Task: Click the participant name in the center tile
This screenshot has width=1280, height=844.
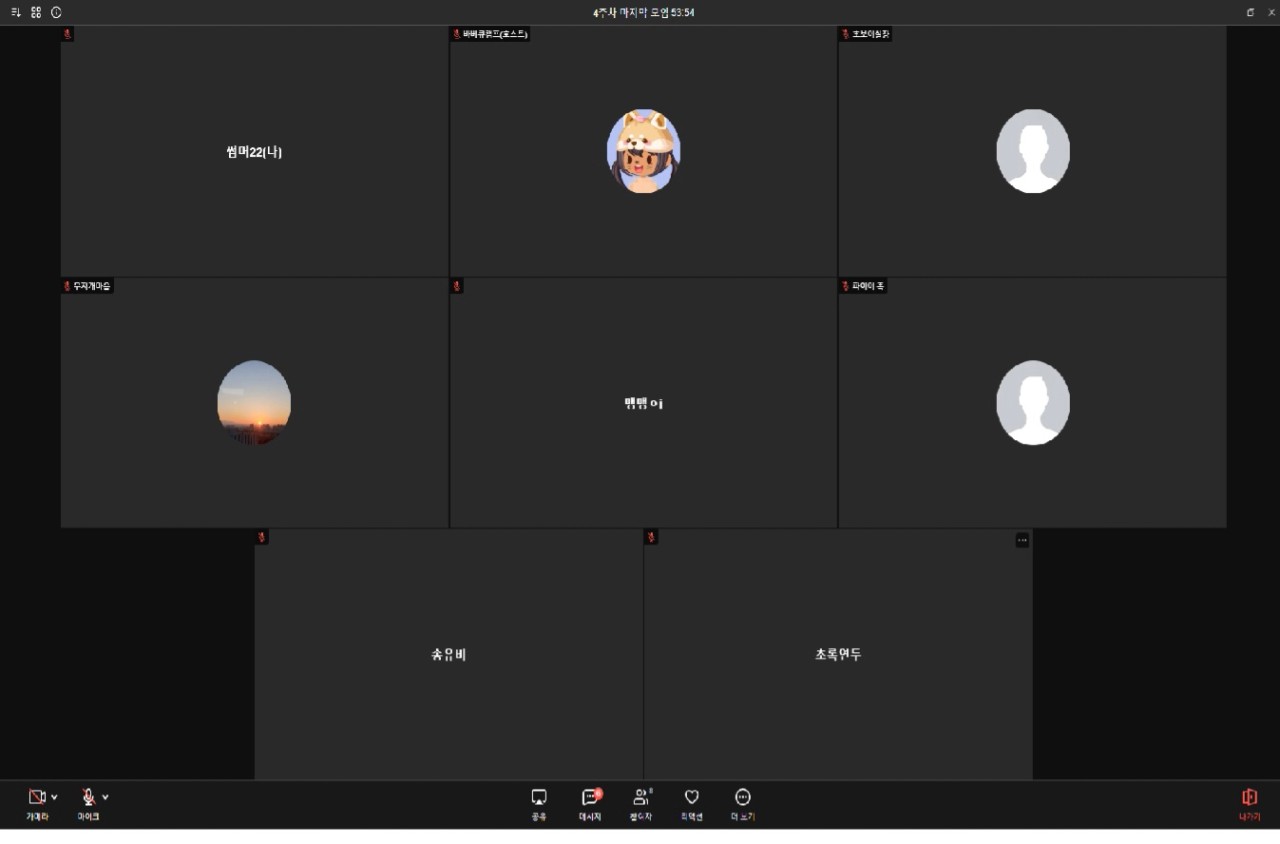Action: point(643,403)
